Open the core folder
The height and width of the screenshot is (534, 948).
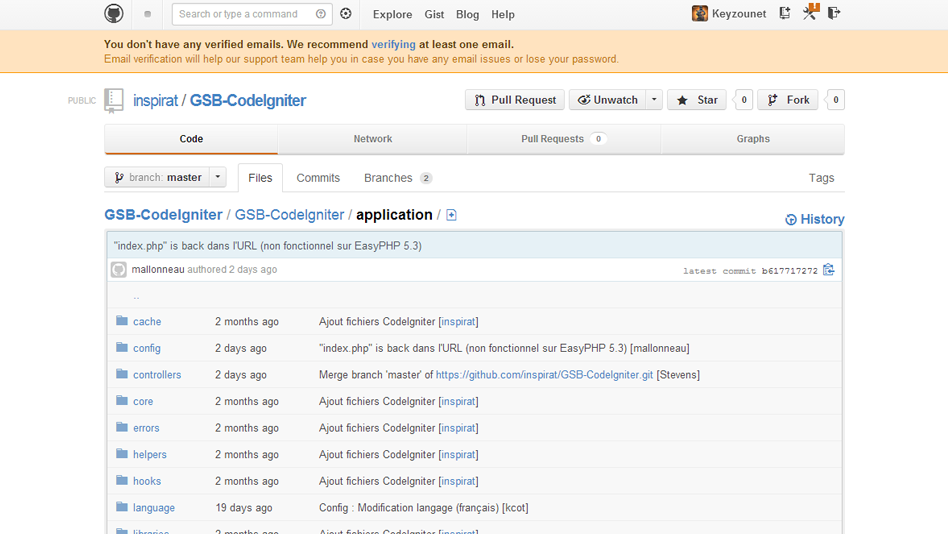point(143,401)
